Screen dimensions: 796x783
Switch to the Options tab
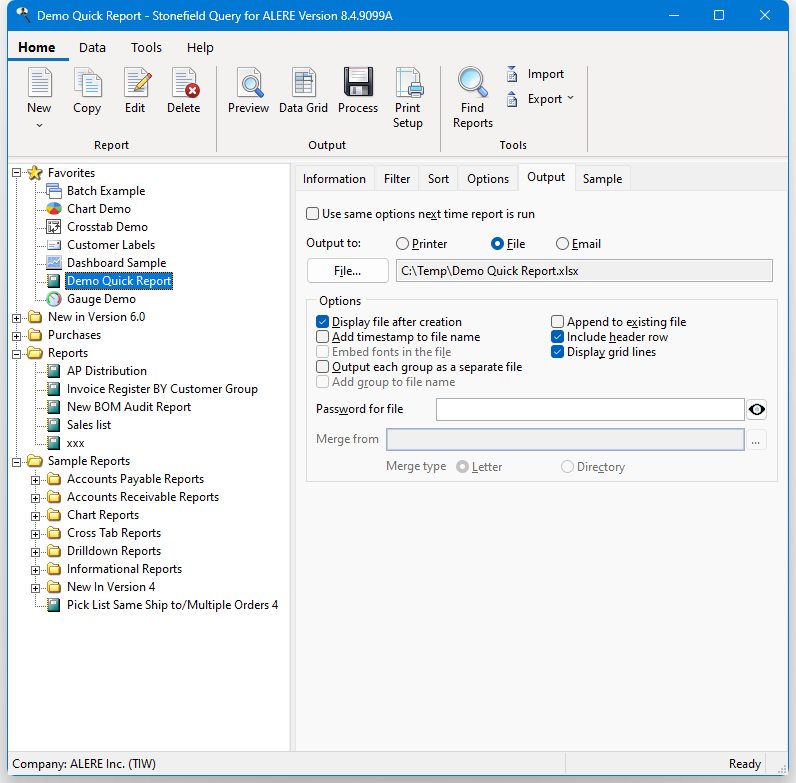click(488, 179)
